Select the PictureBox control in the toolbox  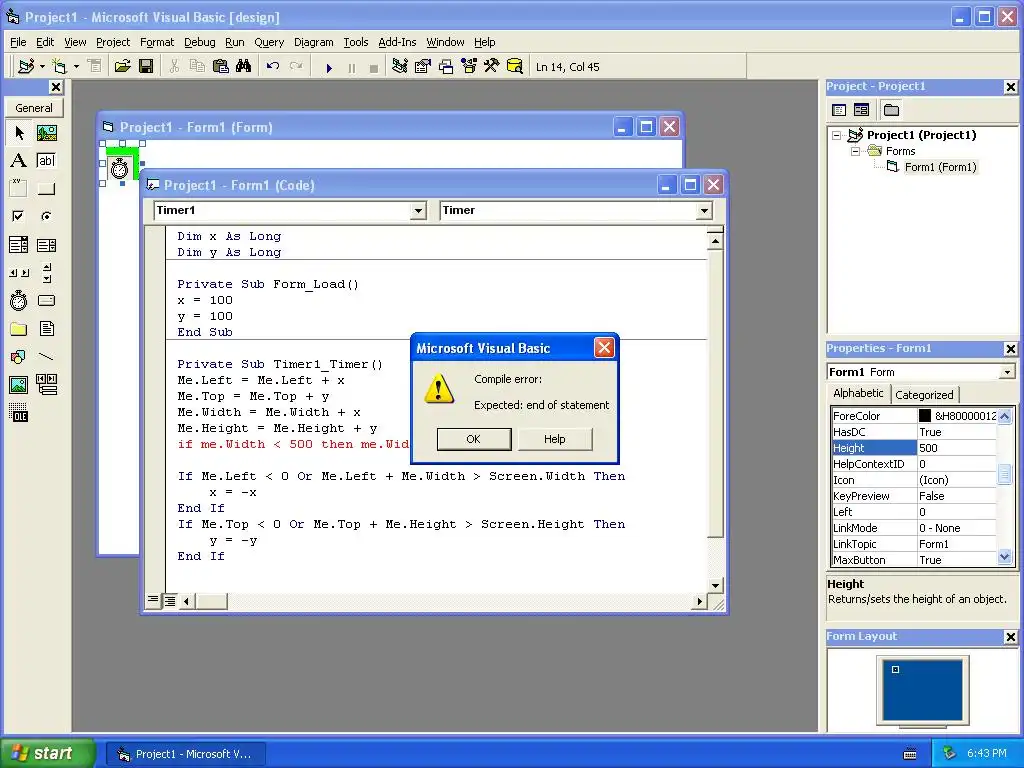46,133
